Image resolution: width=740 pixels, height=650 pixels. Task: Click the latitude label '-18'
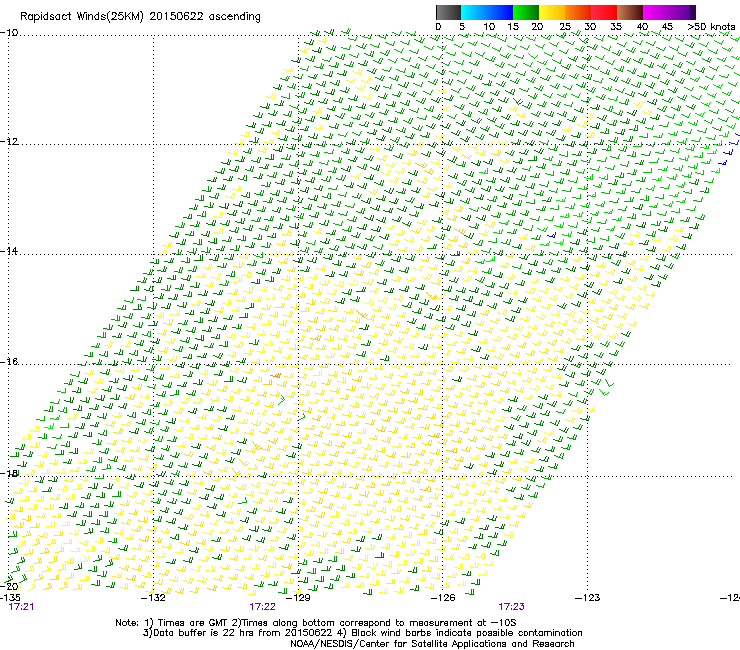click(9, 473)
